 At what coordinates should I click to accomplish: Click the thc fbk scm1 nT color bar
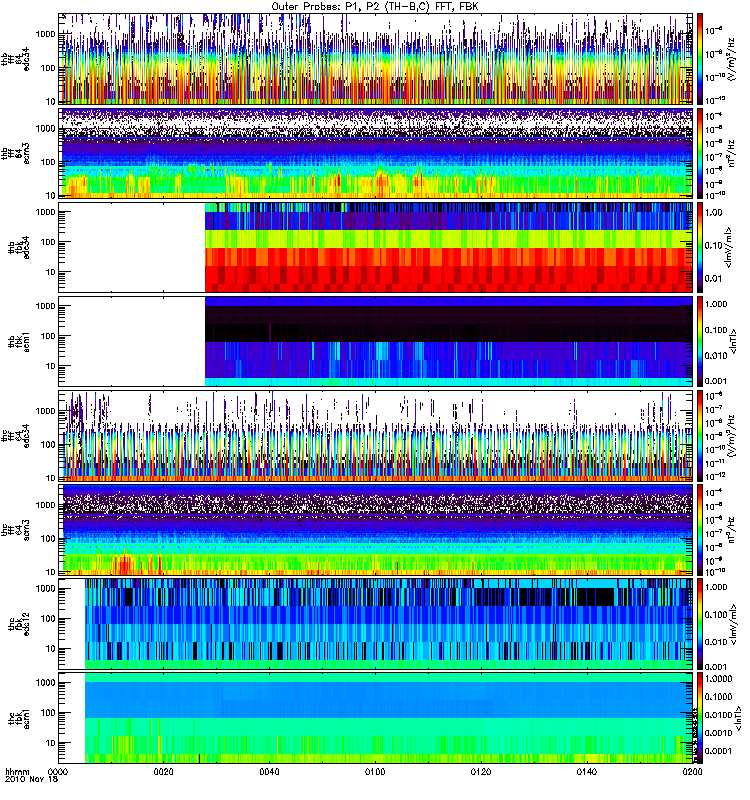coord(700,718)
